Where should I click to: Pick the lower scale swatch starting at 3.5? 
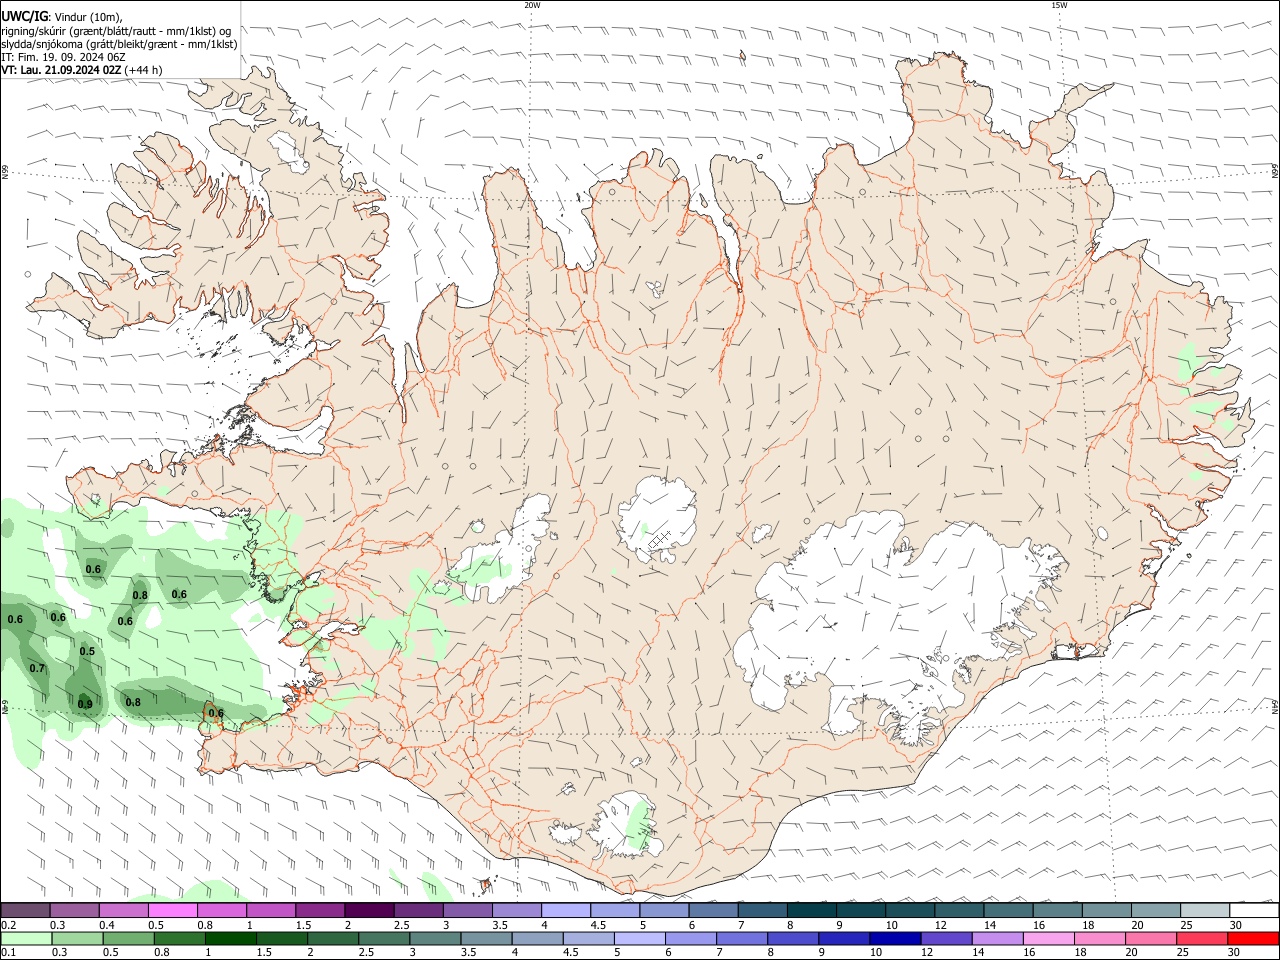485,938
